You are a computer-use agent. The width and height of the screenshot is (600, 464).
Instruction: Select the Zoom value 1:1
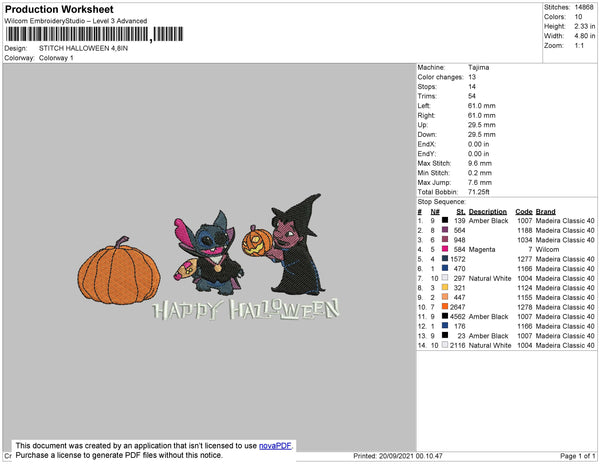tap(579, 46)
